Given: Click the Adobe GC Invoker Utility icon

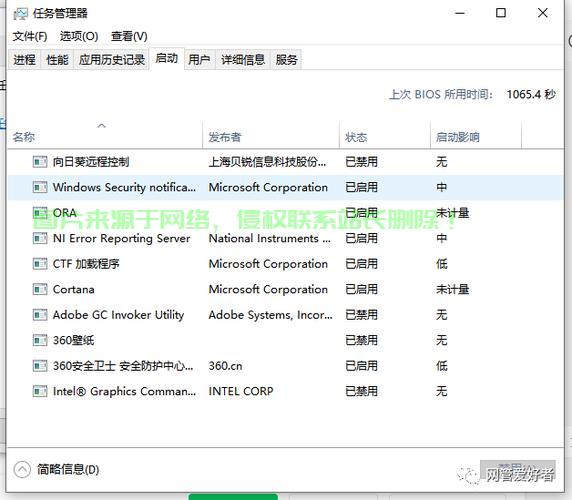Looking at the screenshot, I should [40, 315].
